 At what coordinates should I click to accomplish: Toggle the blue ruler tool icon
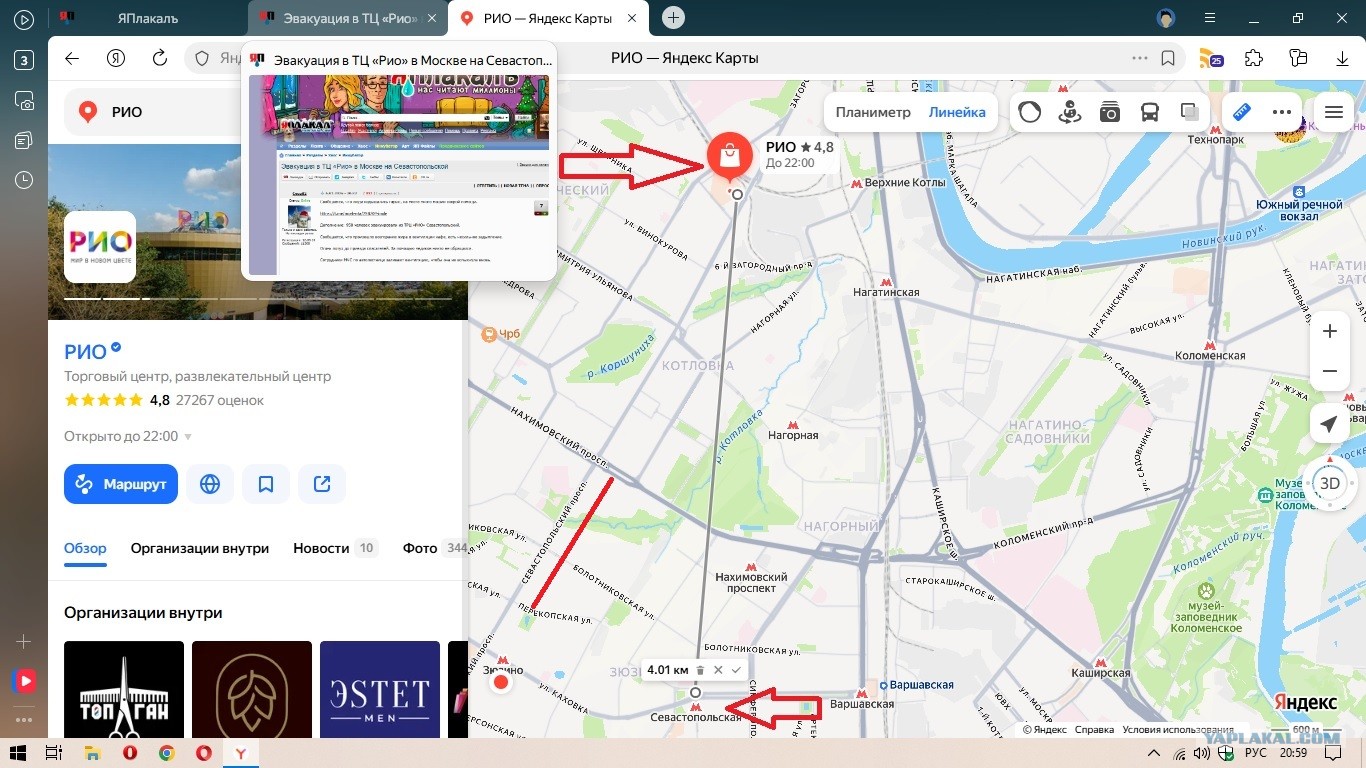1242,112
